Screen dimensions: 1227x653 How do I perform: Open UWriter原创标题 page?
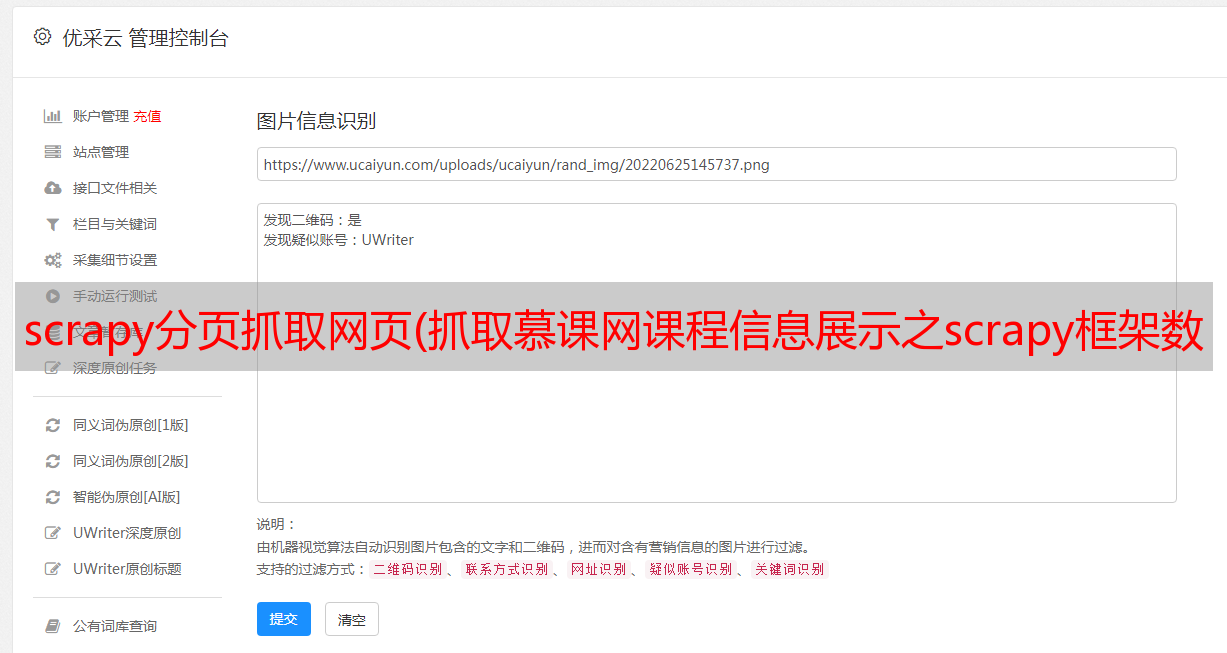[127, 569]
